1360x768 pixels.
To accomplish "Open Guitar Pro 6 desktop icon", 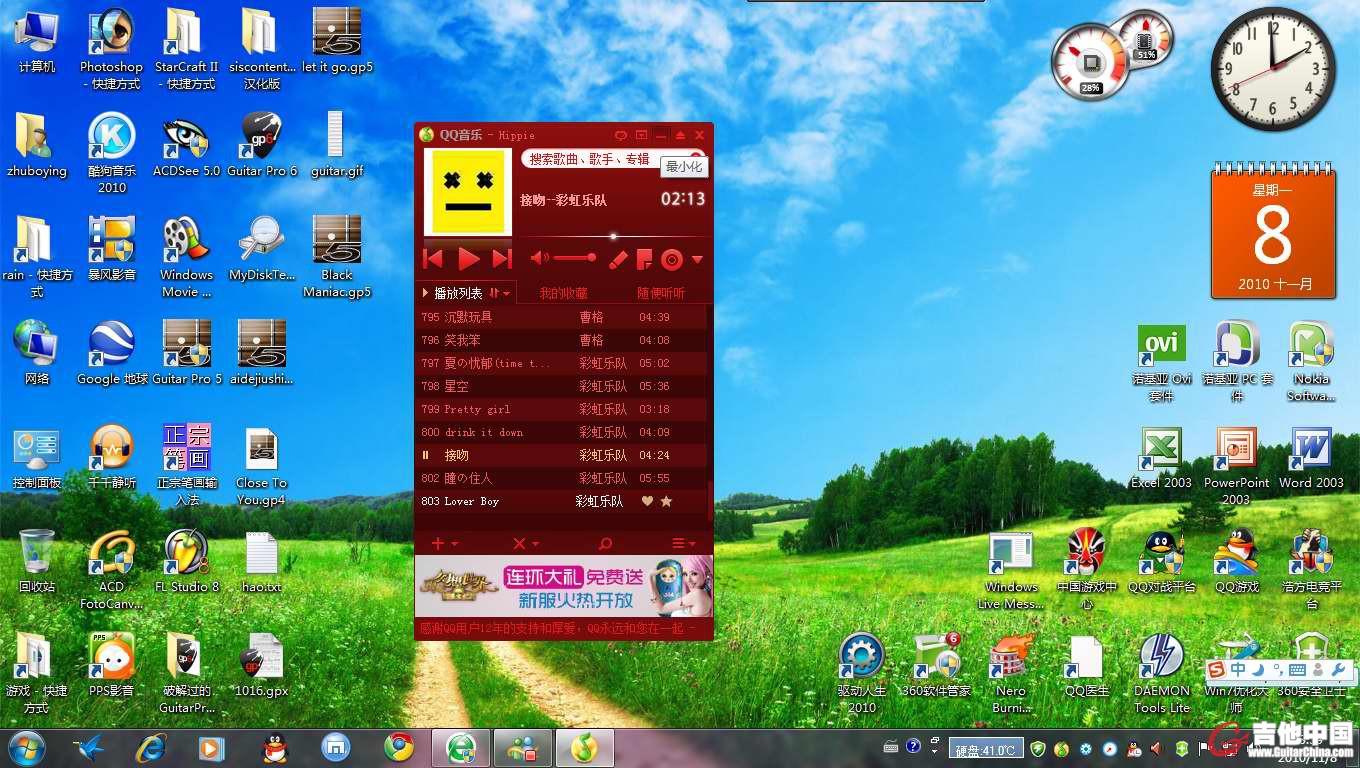I will (262, 146).
